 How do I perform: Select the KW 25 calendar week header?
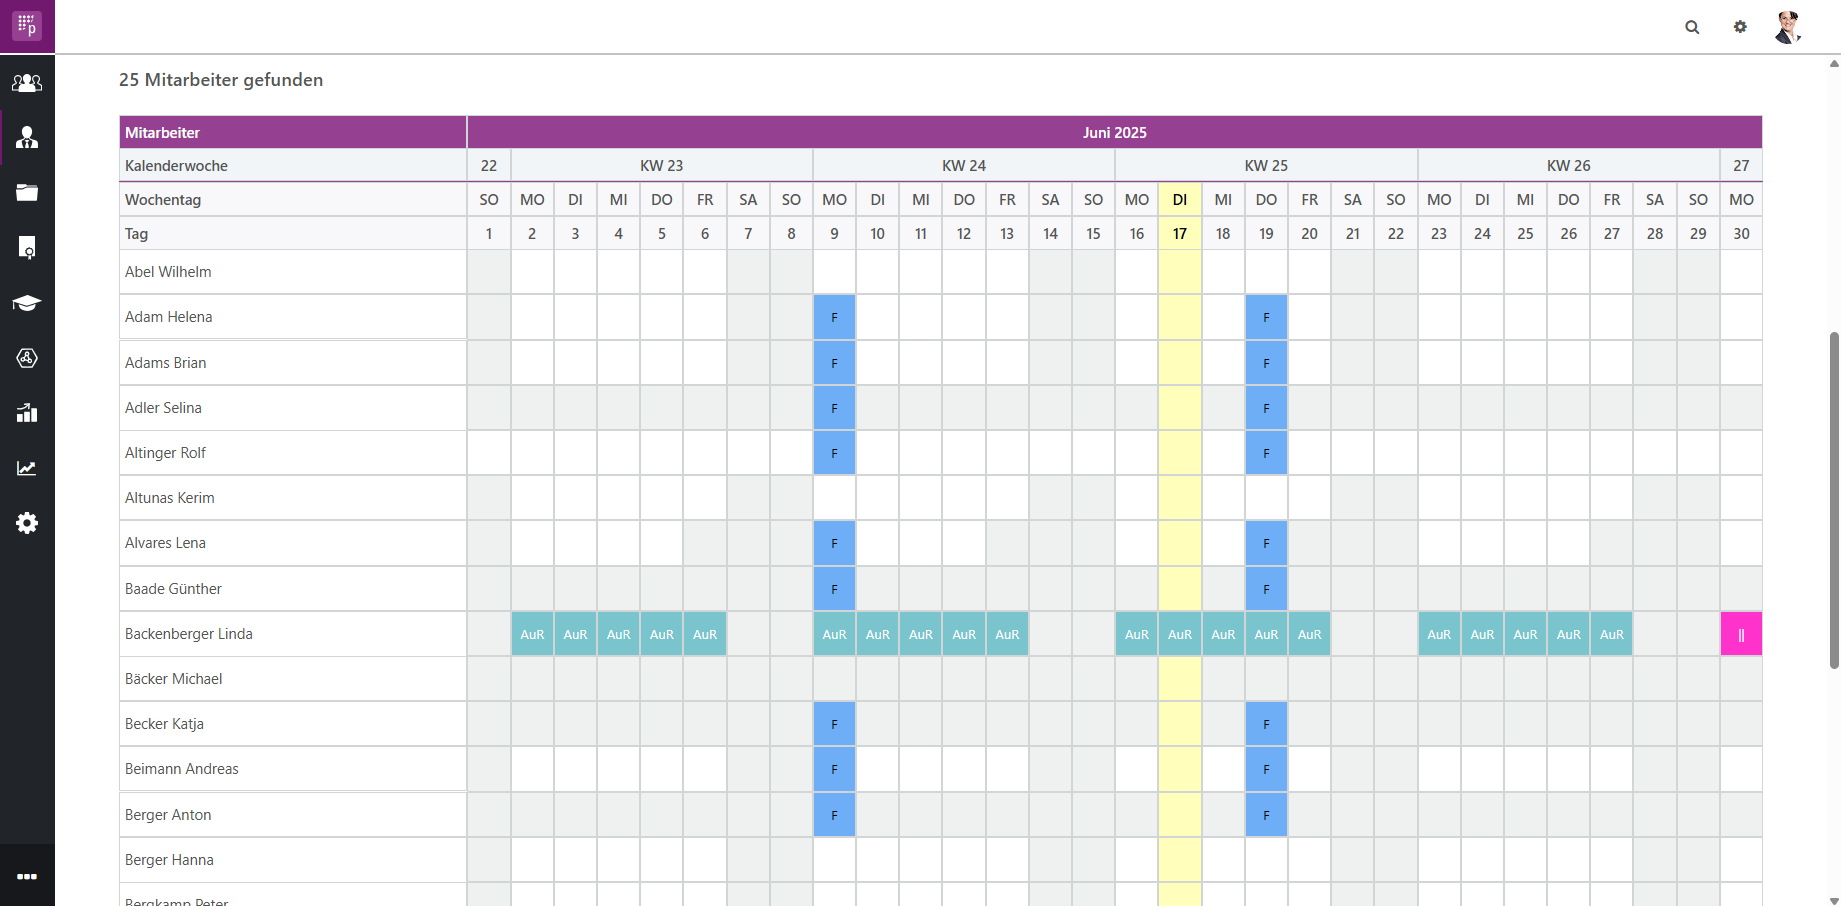click(1266, 165)
